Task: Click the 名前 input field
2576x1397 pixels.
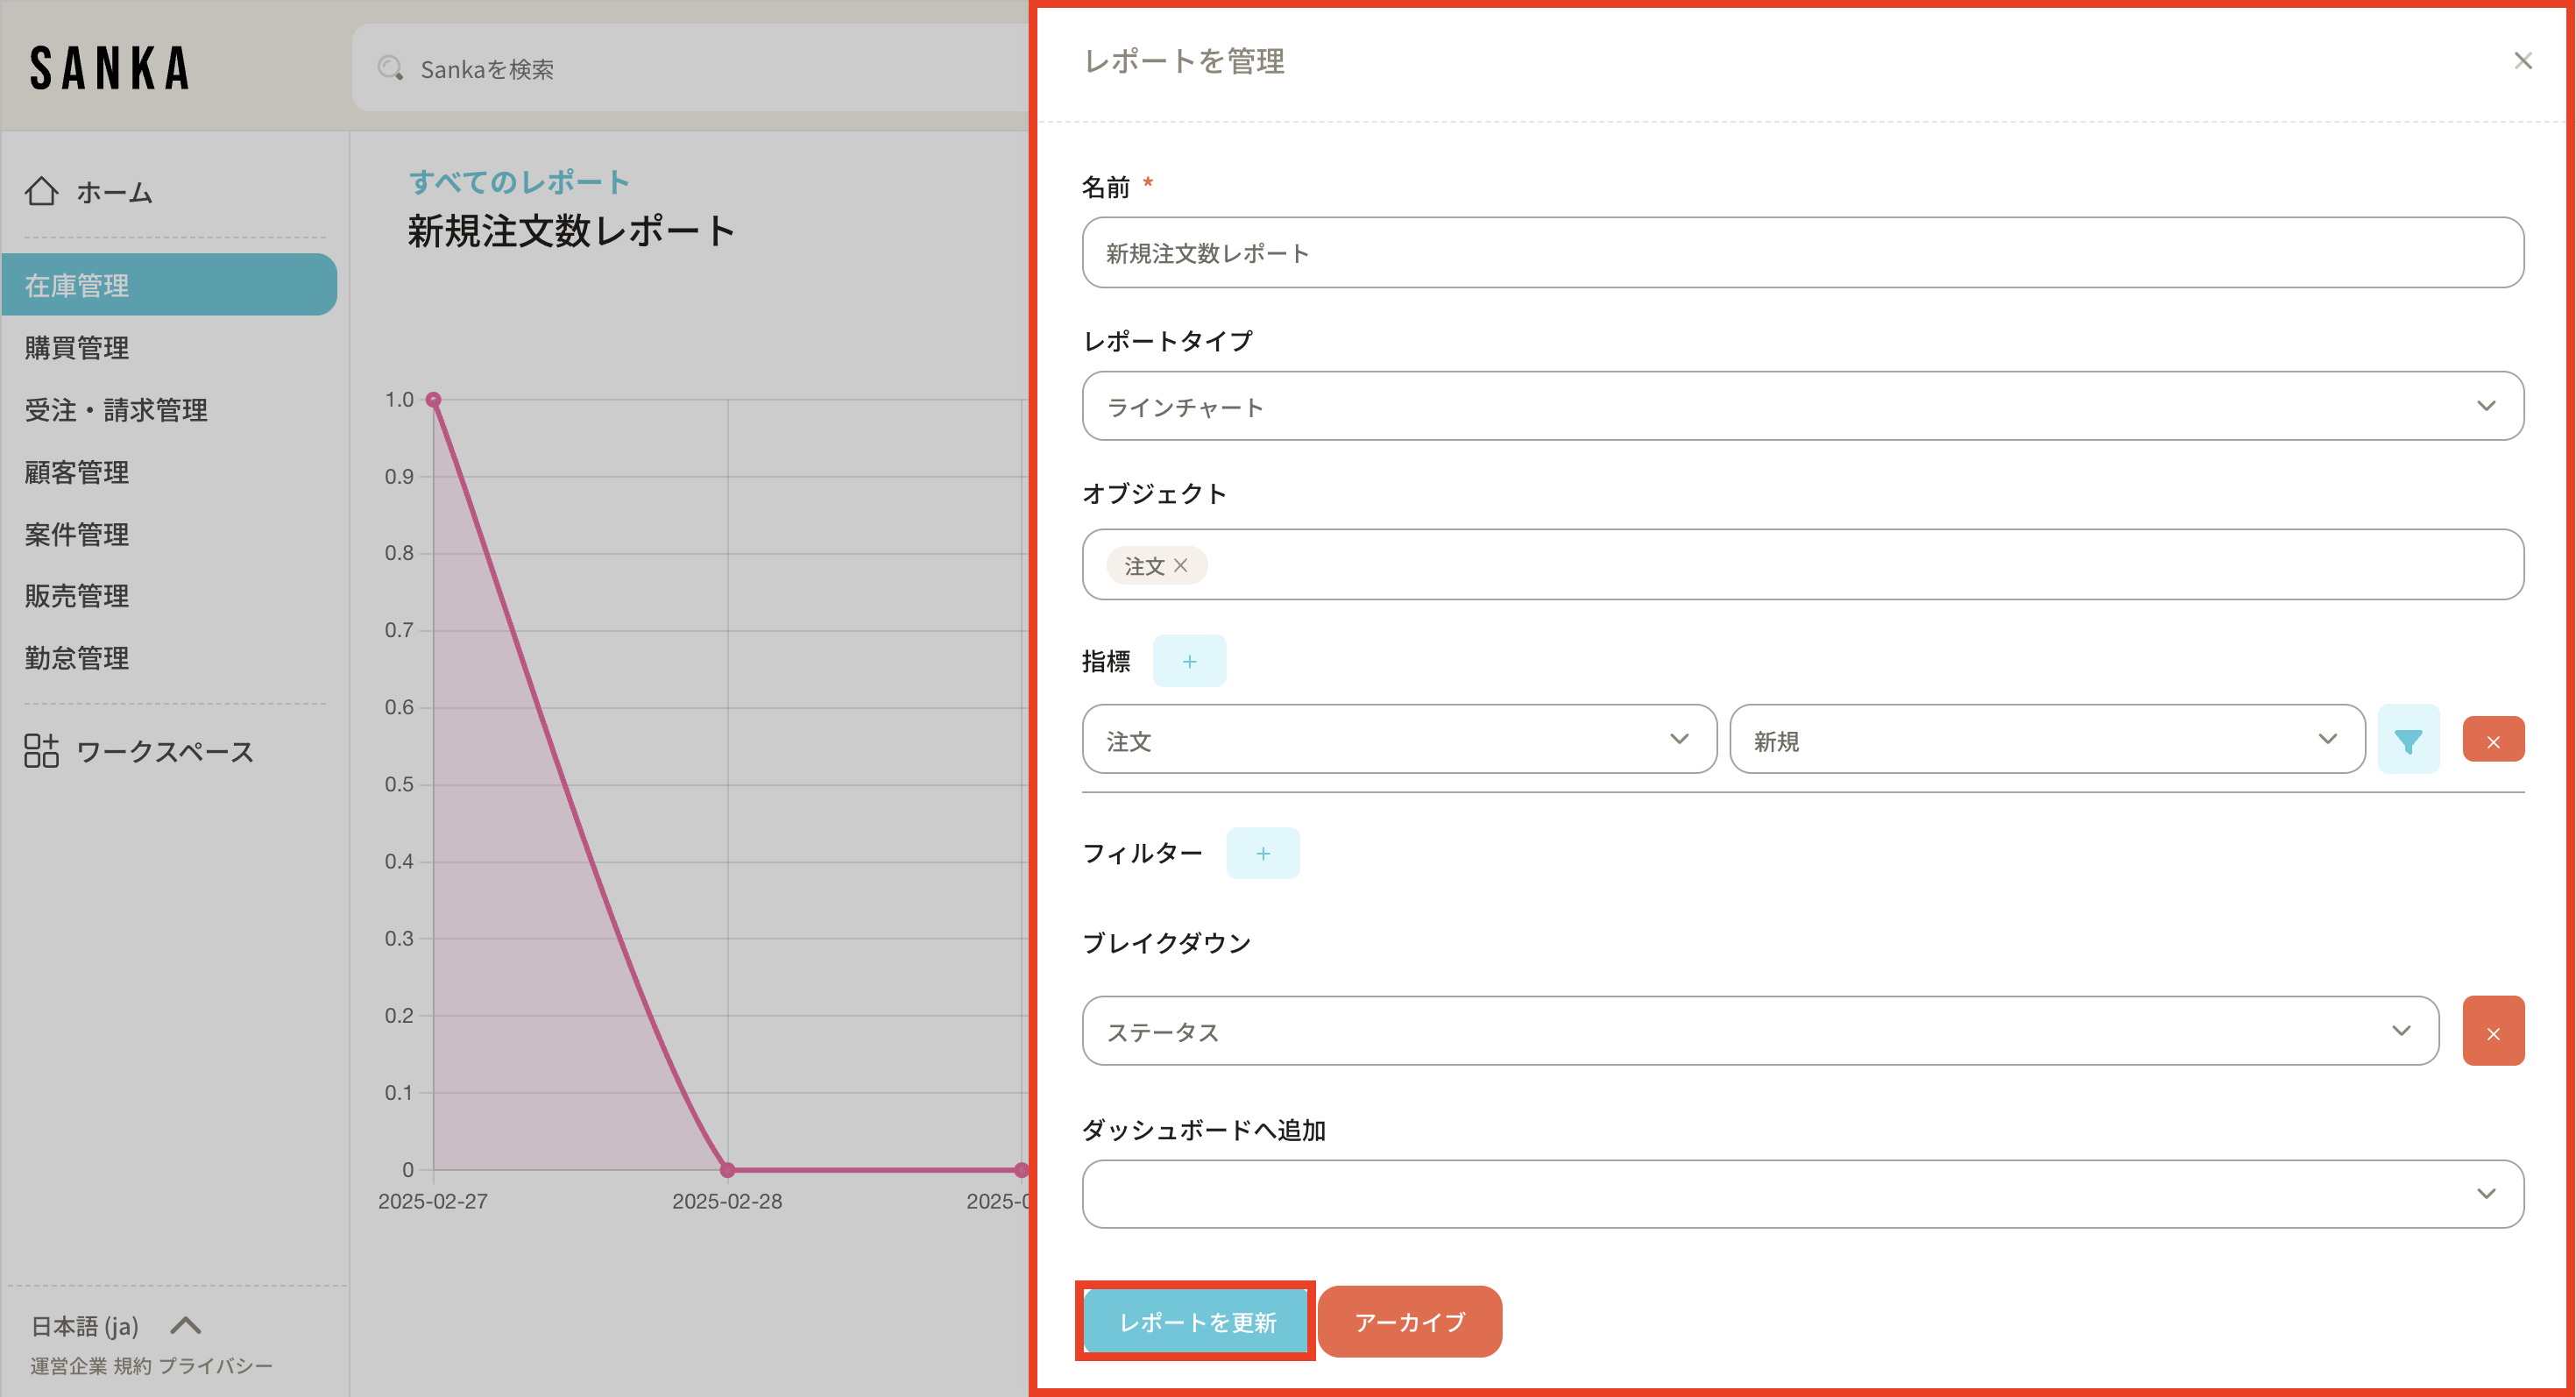Action: 1801,253
